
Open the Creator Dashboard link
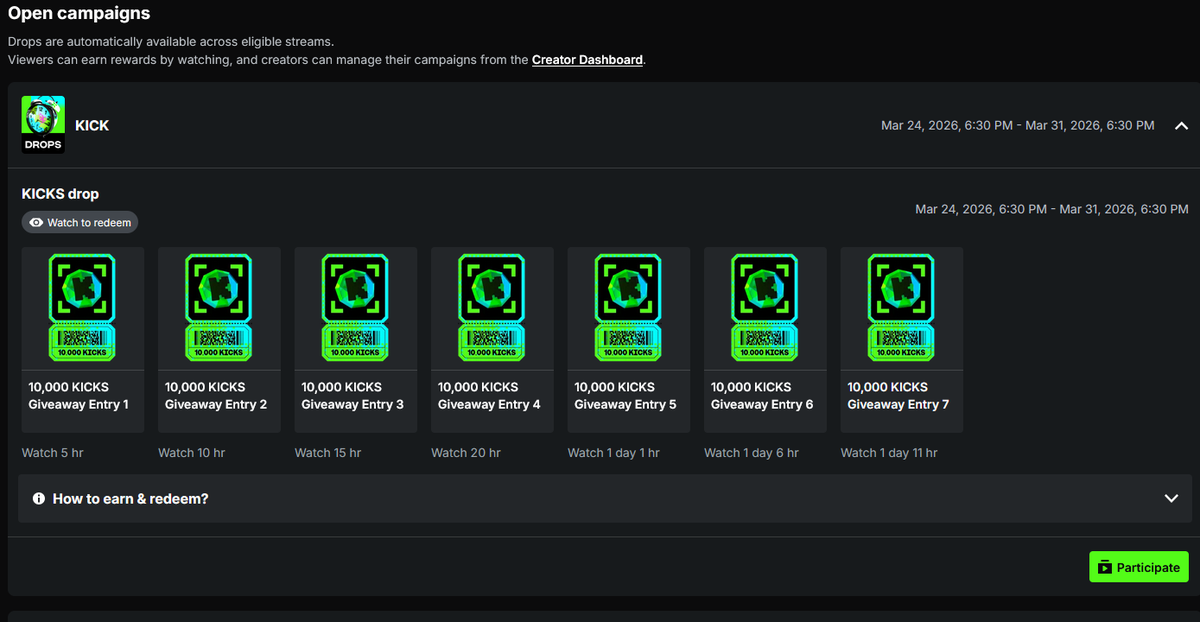click(587, 60)
